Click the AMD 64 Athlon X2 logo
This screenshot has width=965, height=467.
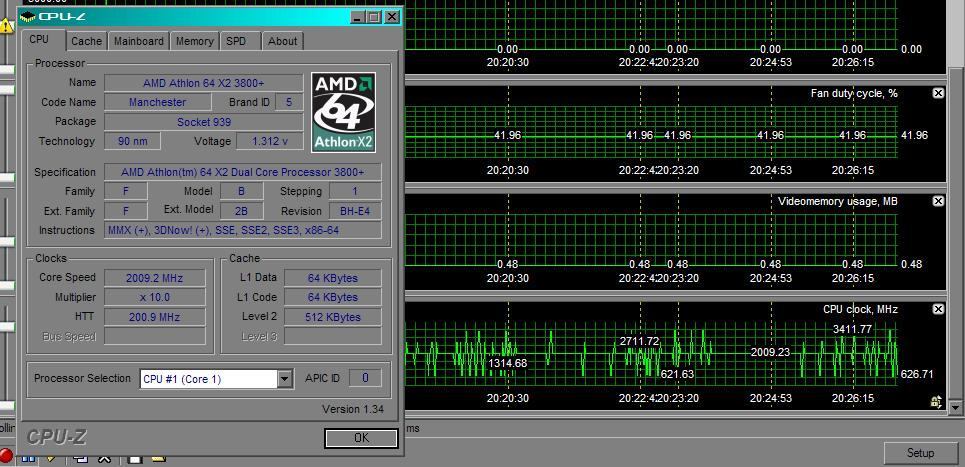point(343,112)
